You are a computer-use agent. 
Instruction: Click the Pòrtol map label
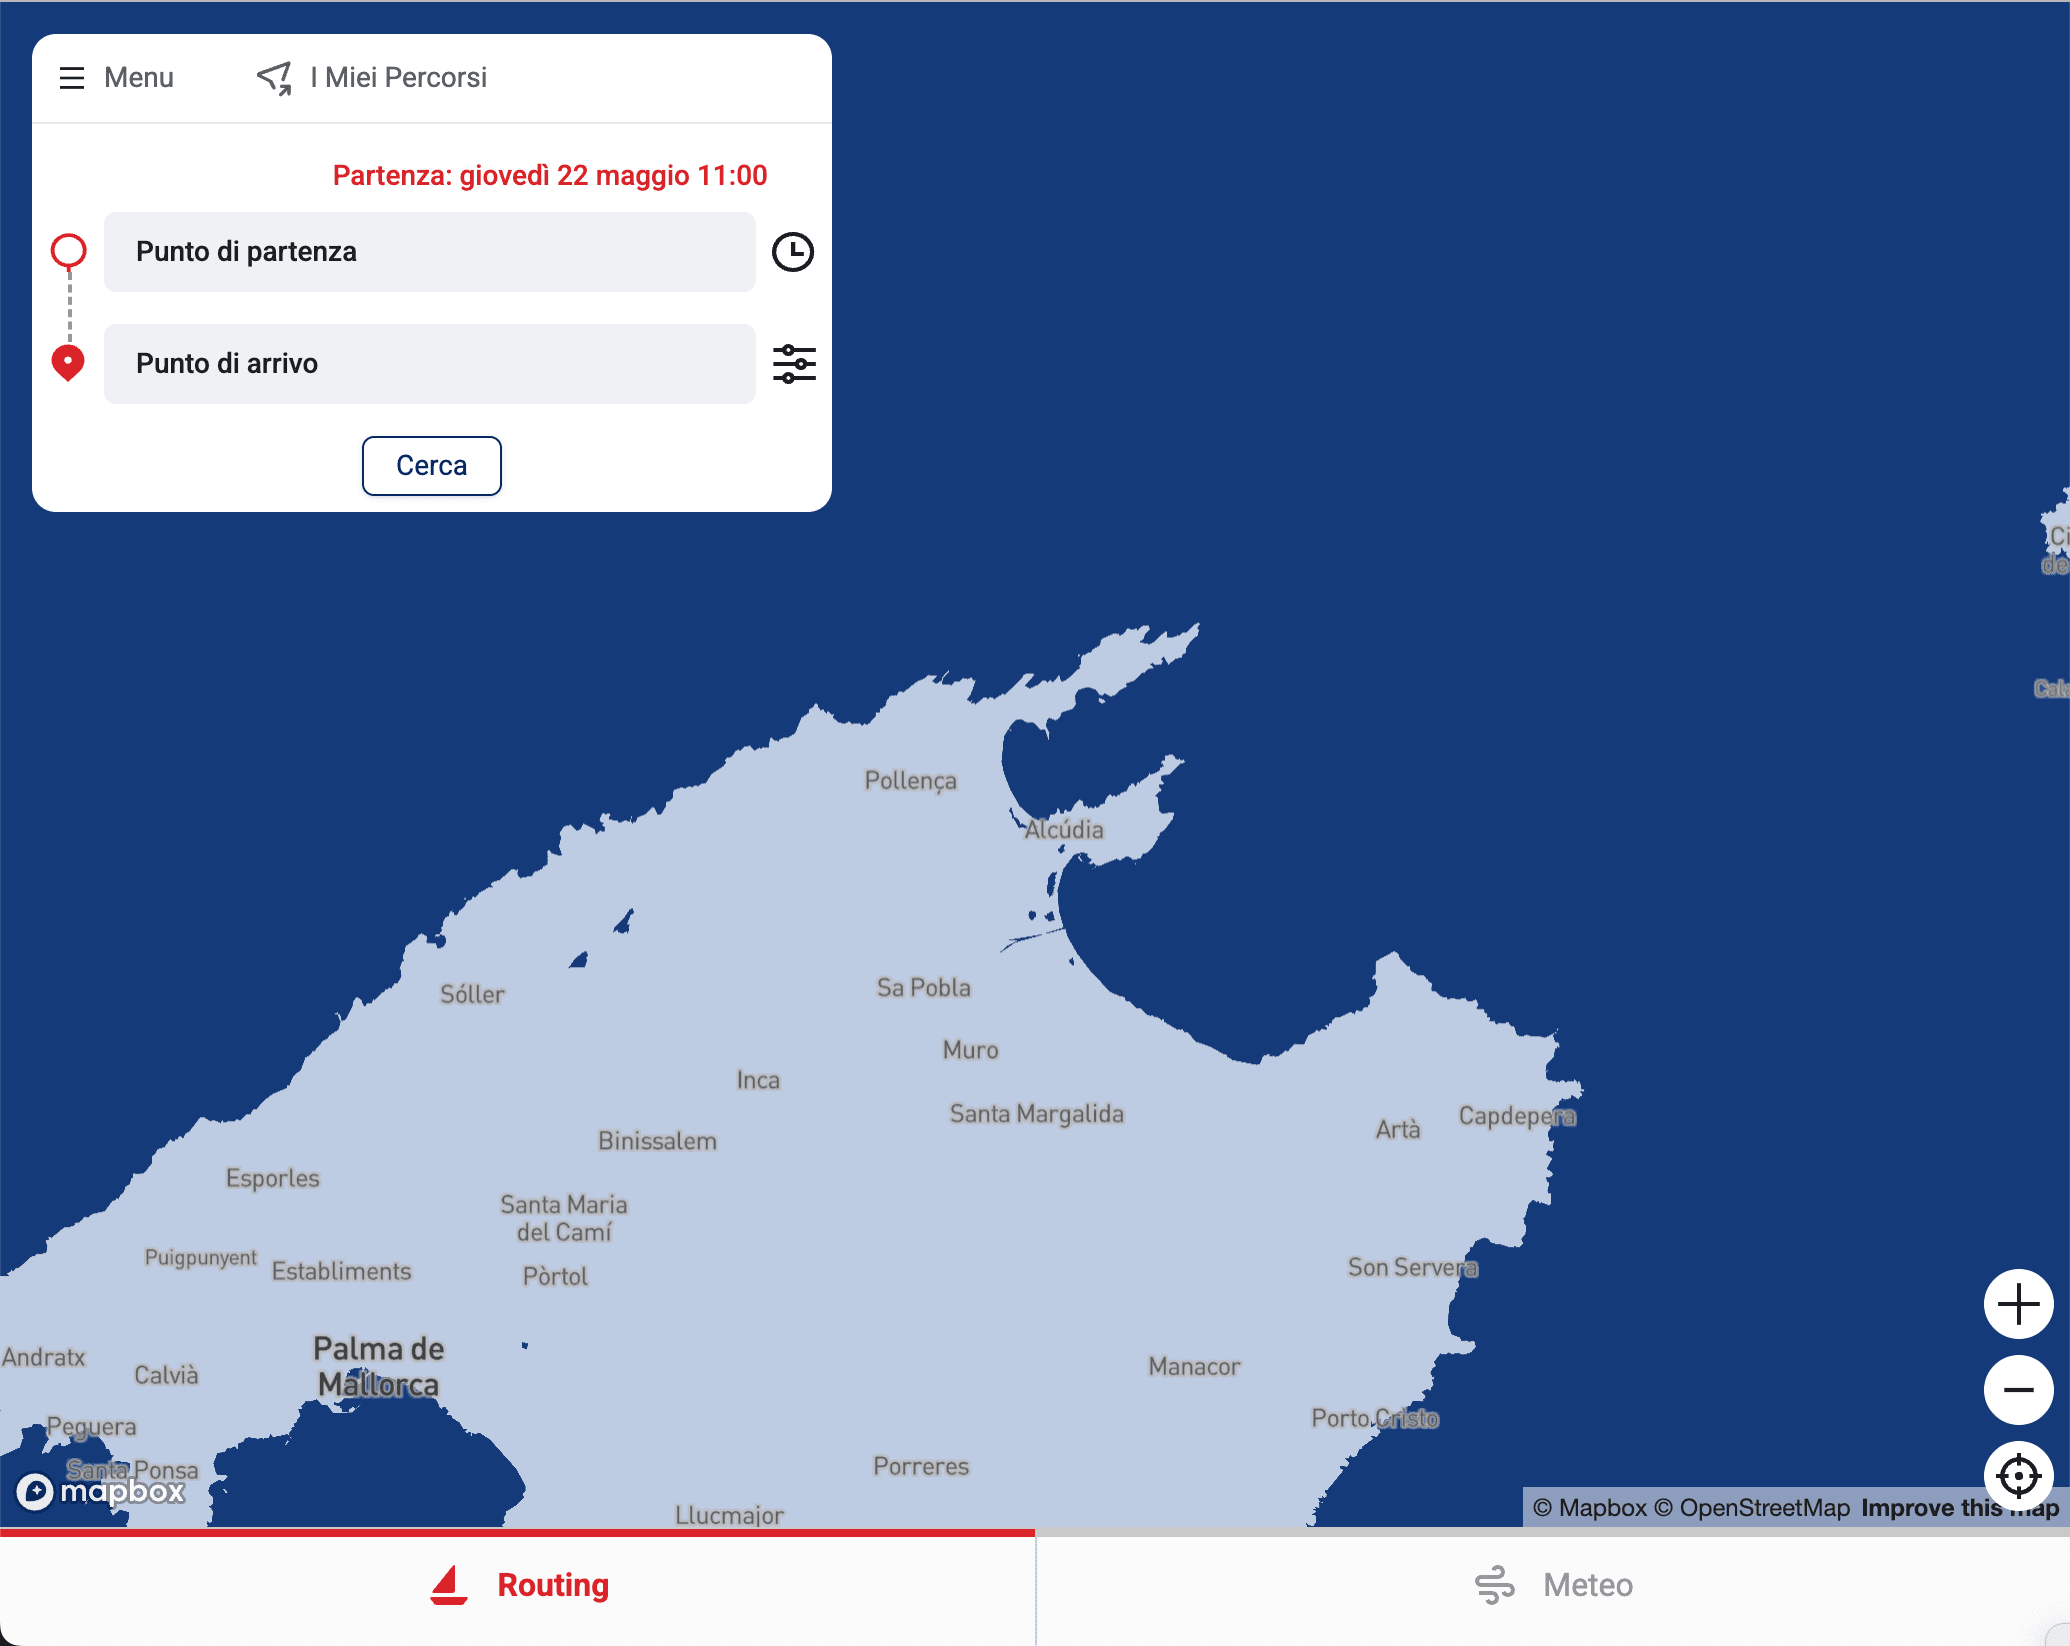coord(555,1277)
